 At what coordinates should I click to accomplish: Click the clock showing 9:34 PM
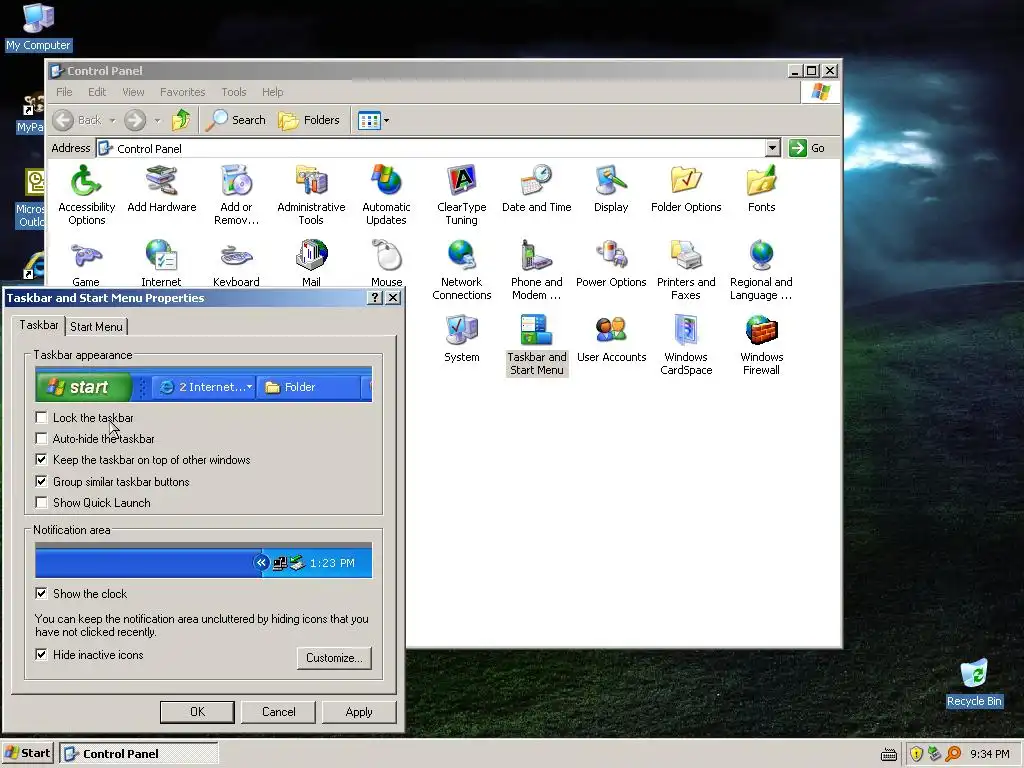click(990, 754)
